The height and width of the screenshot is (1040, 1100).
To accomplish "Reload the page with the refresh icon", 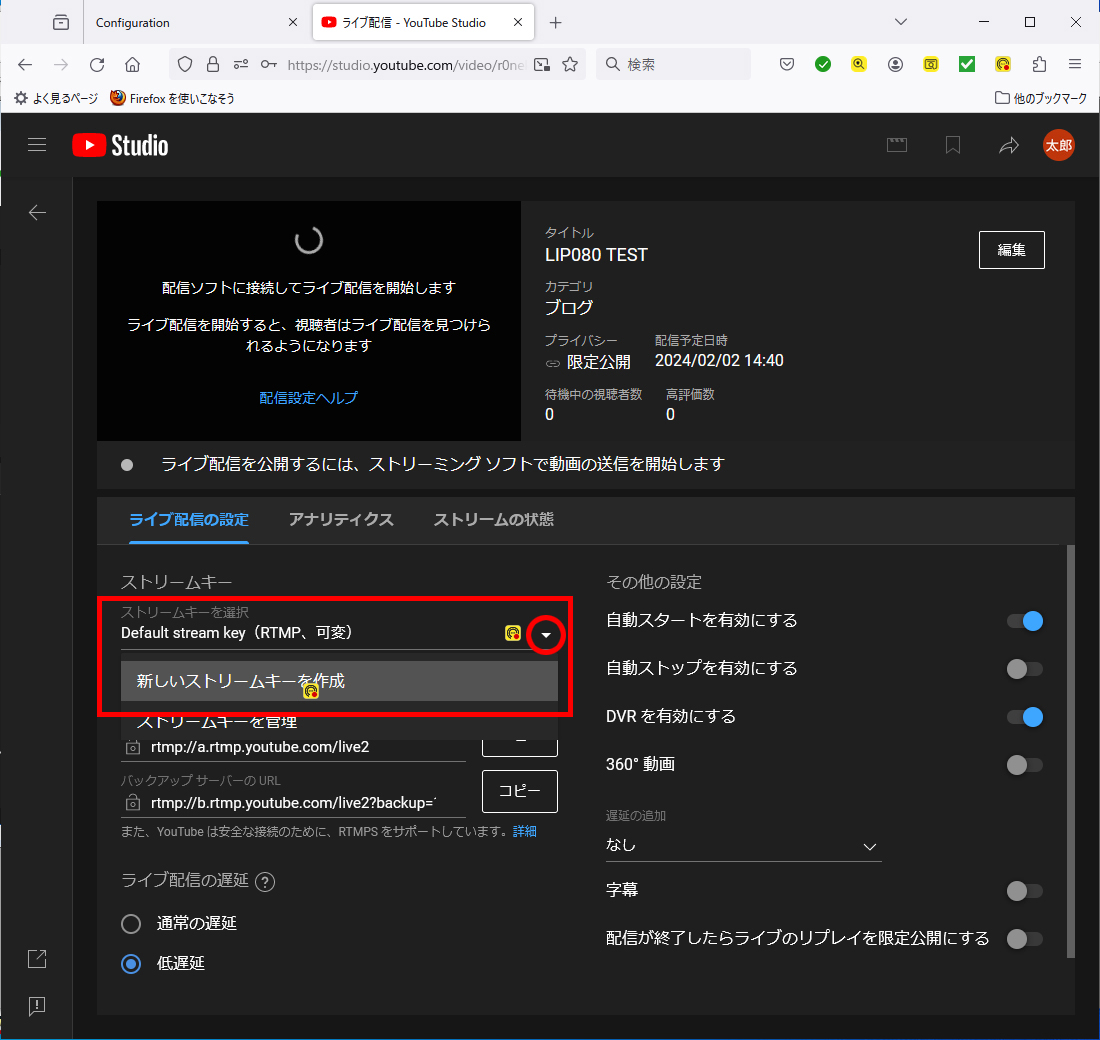I will click(x=97, y=65).
